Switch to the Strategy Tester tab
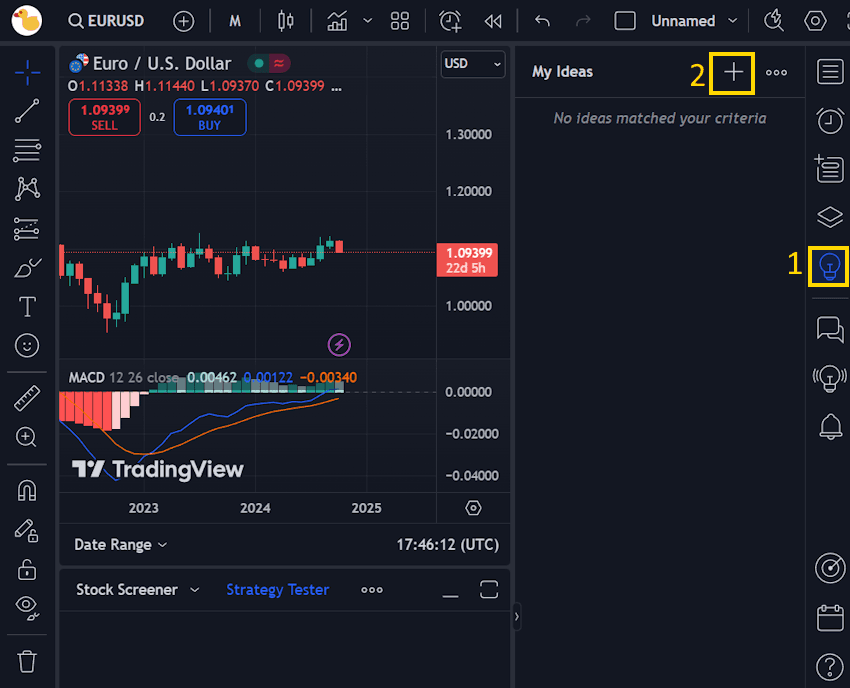Screen dimensions: 850x688 [x=277, y=589]
